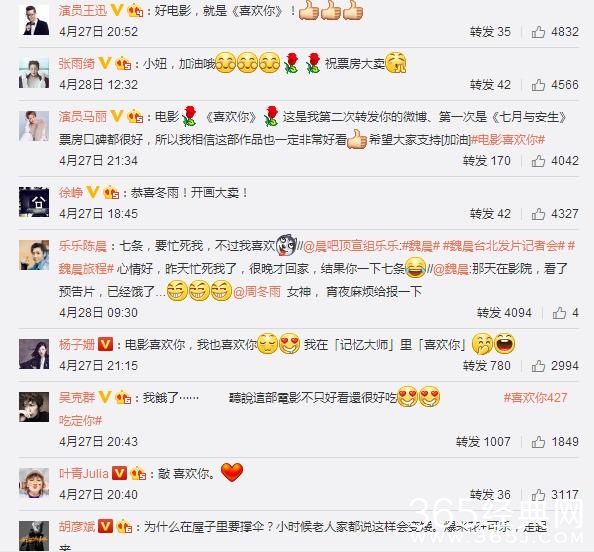
Task: Open 吴克群's avatar thumbnail
Action: pos(34,407)
